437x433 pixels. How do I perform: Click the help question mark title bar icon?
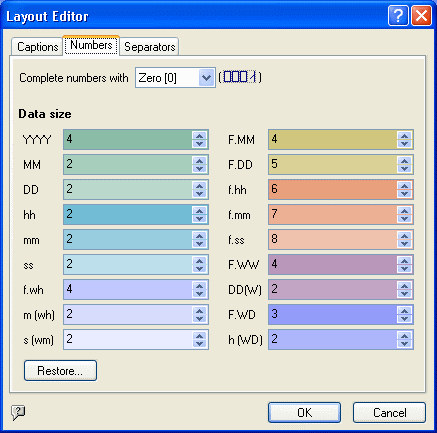(398, 16)
